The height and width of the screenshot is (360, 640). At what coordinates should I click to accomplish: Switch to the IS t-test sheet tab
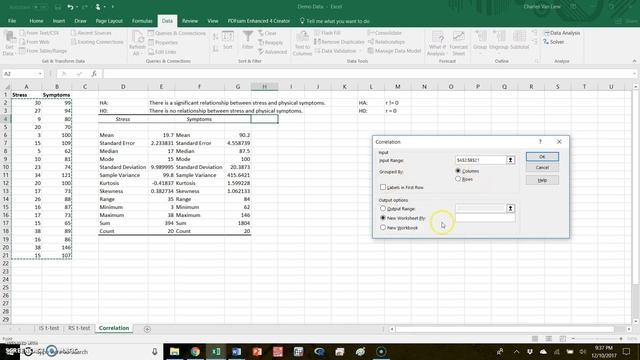click(49, 328)
